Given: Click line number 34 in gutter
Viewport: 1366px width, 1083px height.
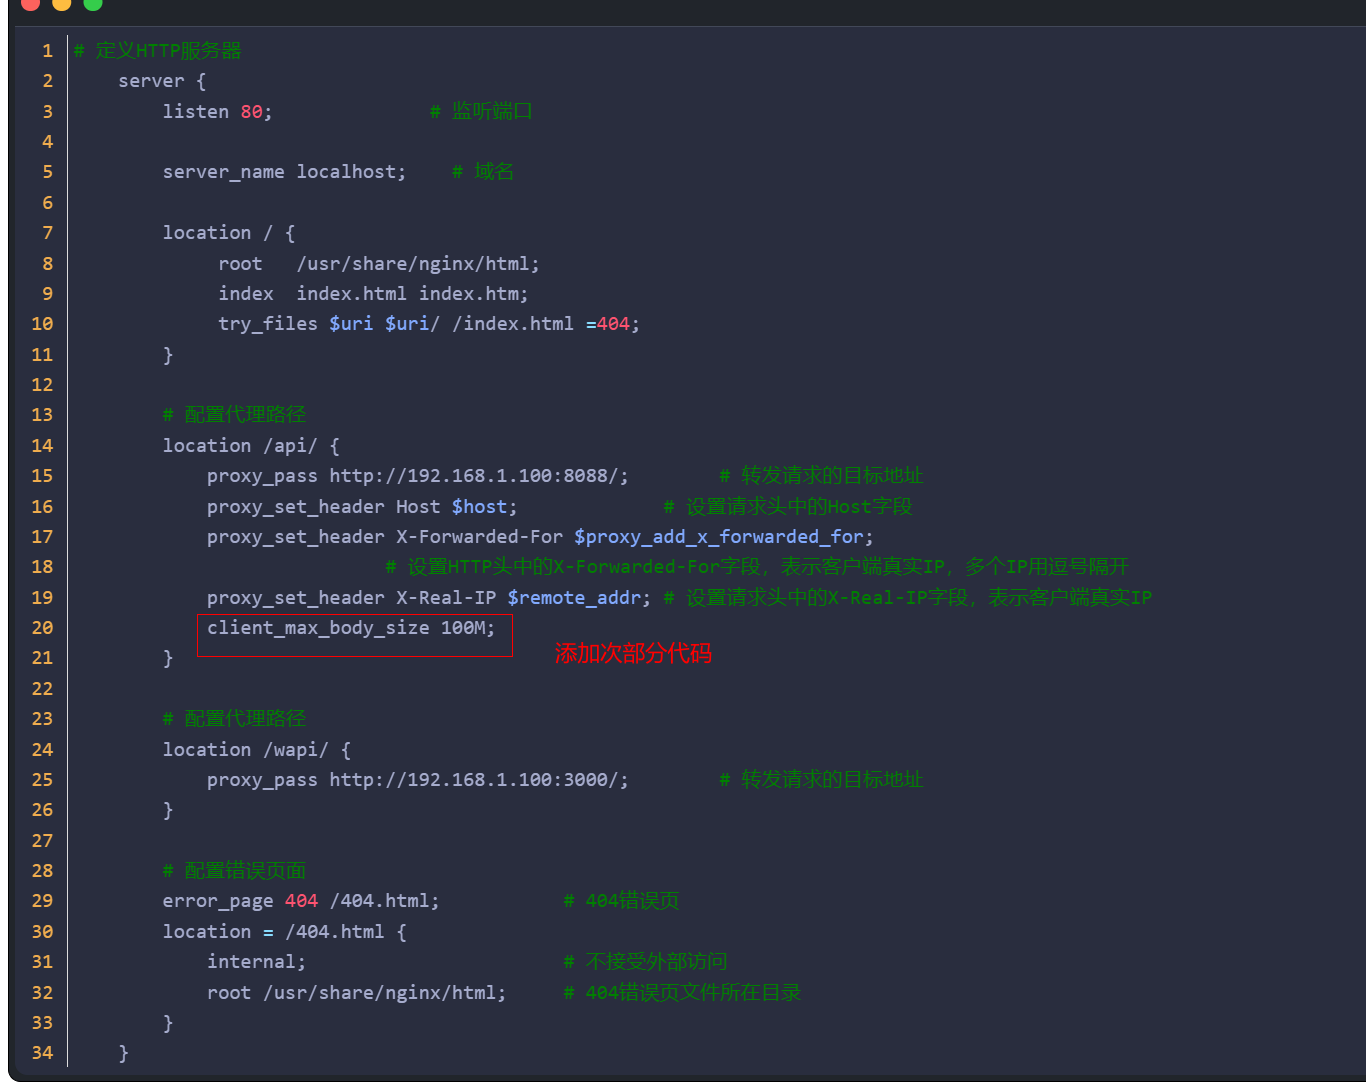Looking at the screenshot, I should (x=42, y=1053).
